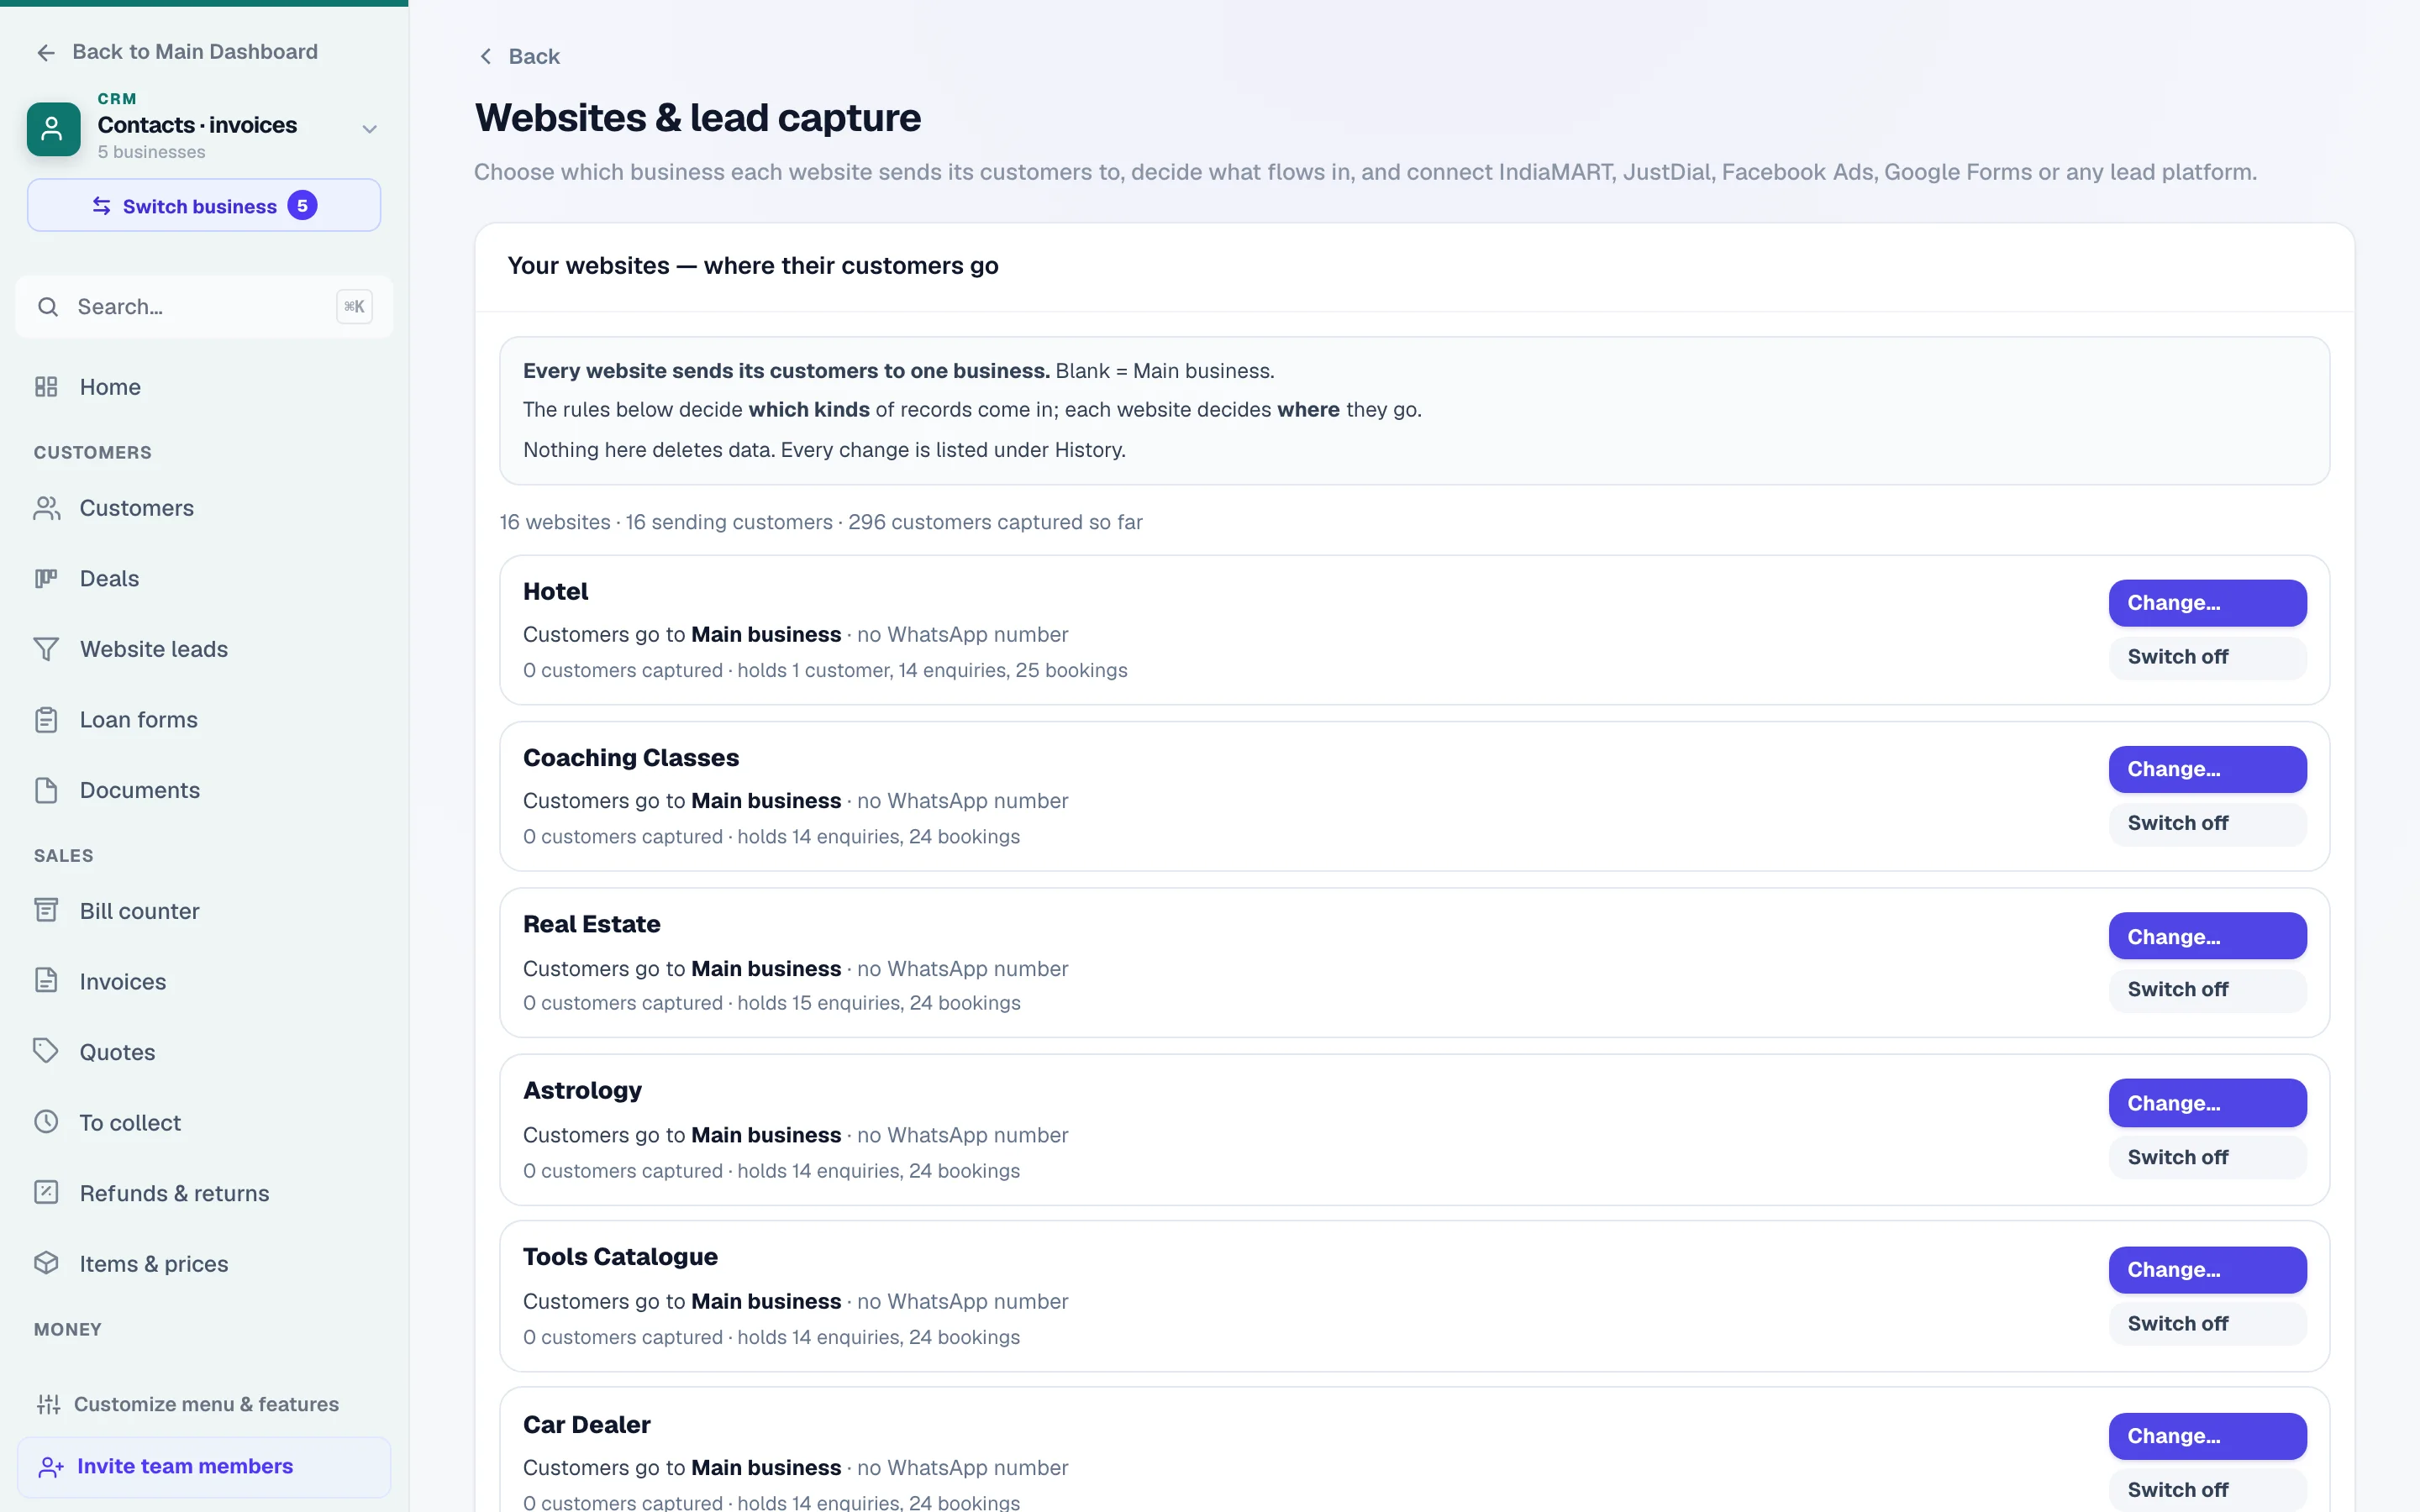The height and width of the screenshot is (1512, 2420).
Task: Open Change… for the Hotel website
Action: click(x=2207, y=603)
